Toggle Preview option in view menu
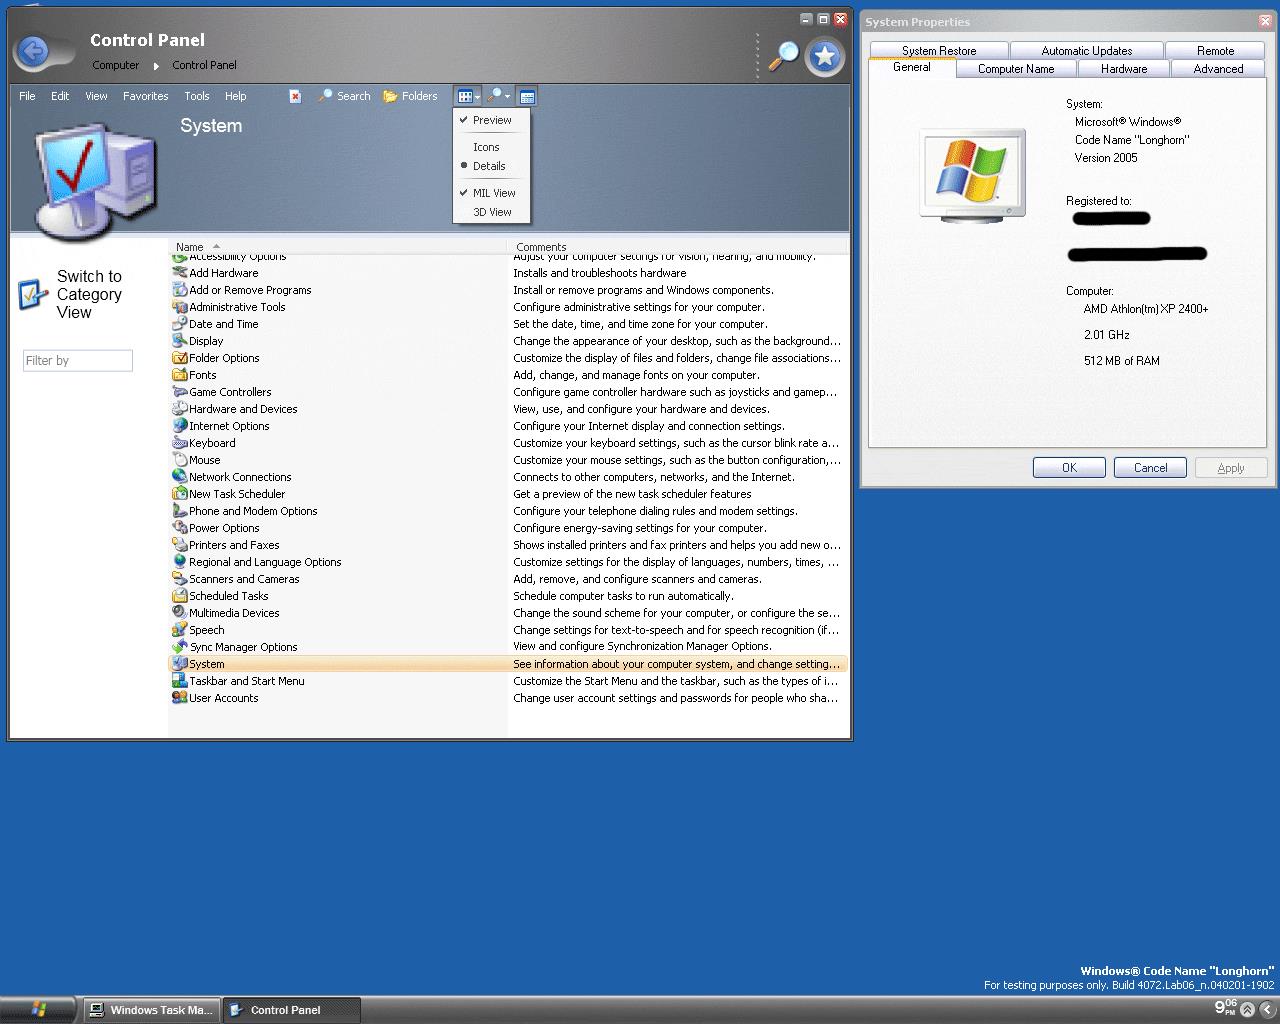 (491, 120)
